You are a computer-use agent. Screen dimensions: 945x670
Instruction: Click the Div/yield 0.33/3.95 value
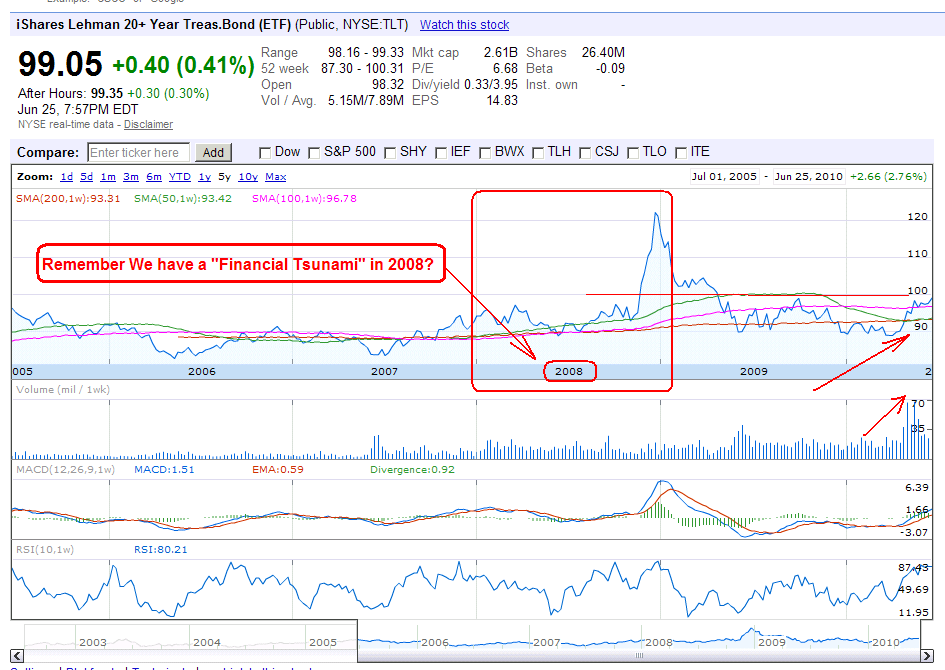click(x=491, y=84)
